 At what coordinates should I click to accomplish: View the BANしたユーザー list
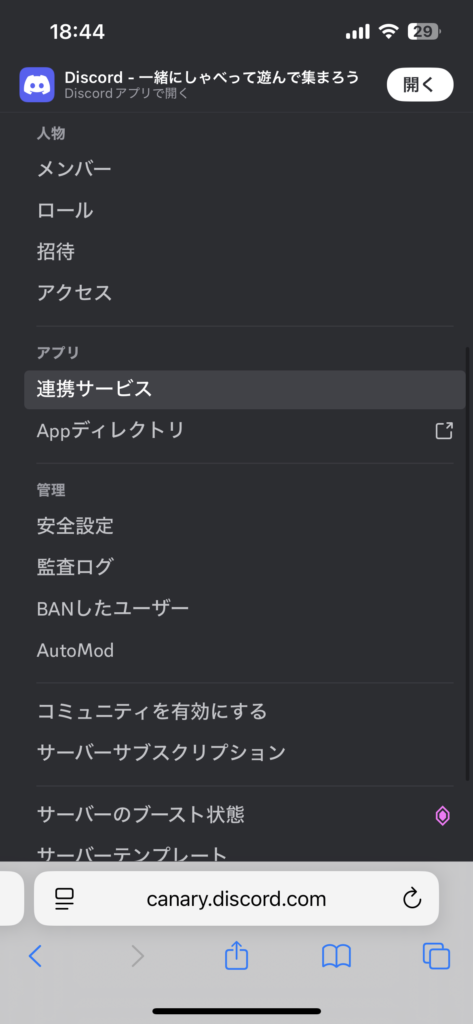pos(244,609)
